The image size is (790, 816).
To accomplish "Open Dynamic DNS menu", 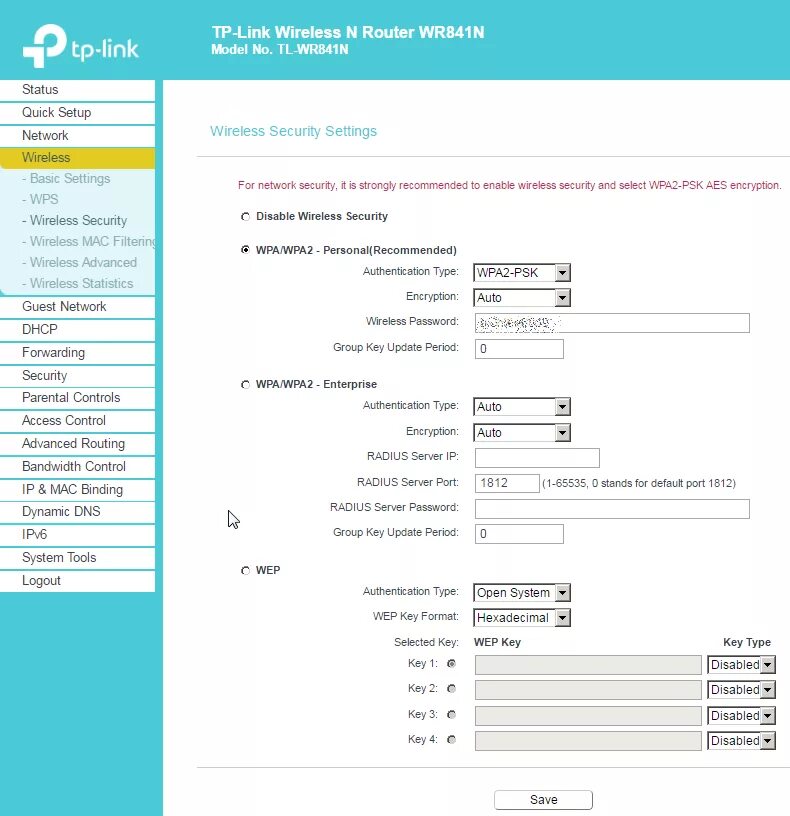I will point(78,512).
